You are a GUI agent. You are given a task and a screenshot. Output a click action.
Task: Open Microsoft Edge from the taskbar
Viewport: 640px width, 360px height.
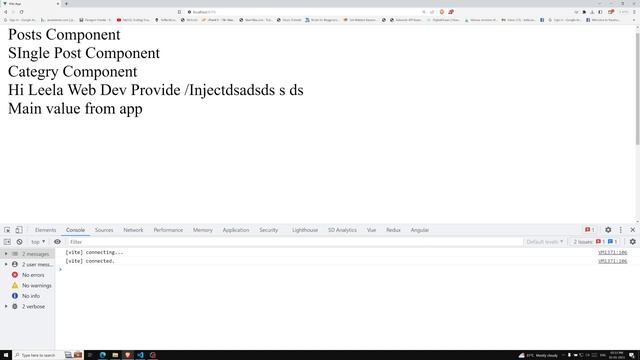(x=102, y=355)
